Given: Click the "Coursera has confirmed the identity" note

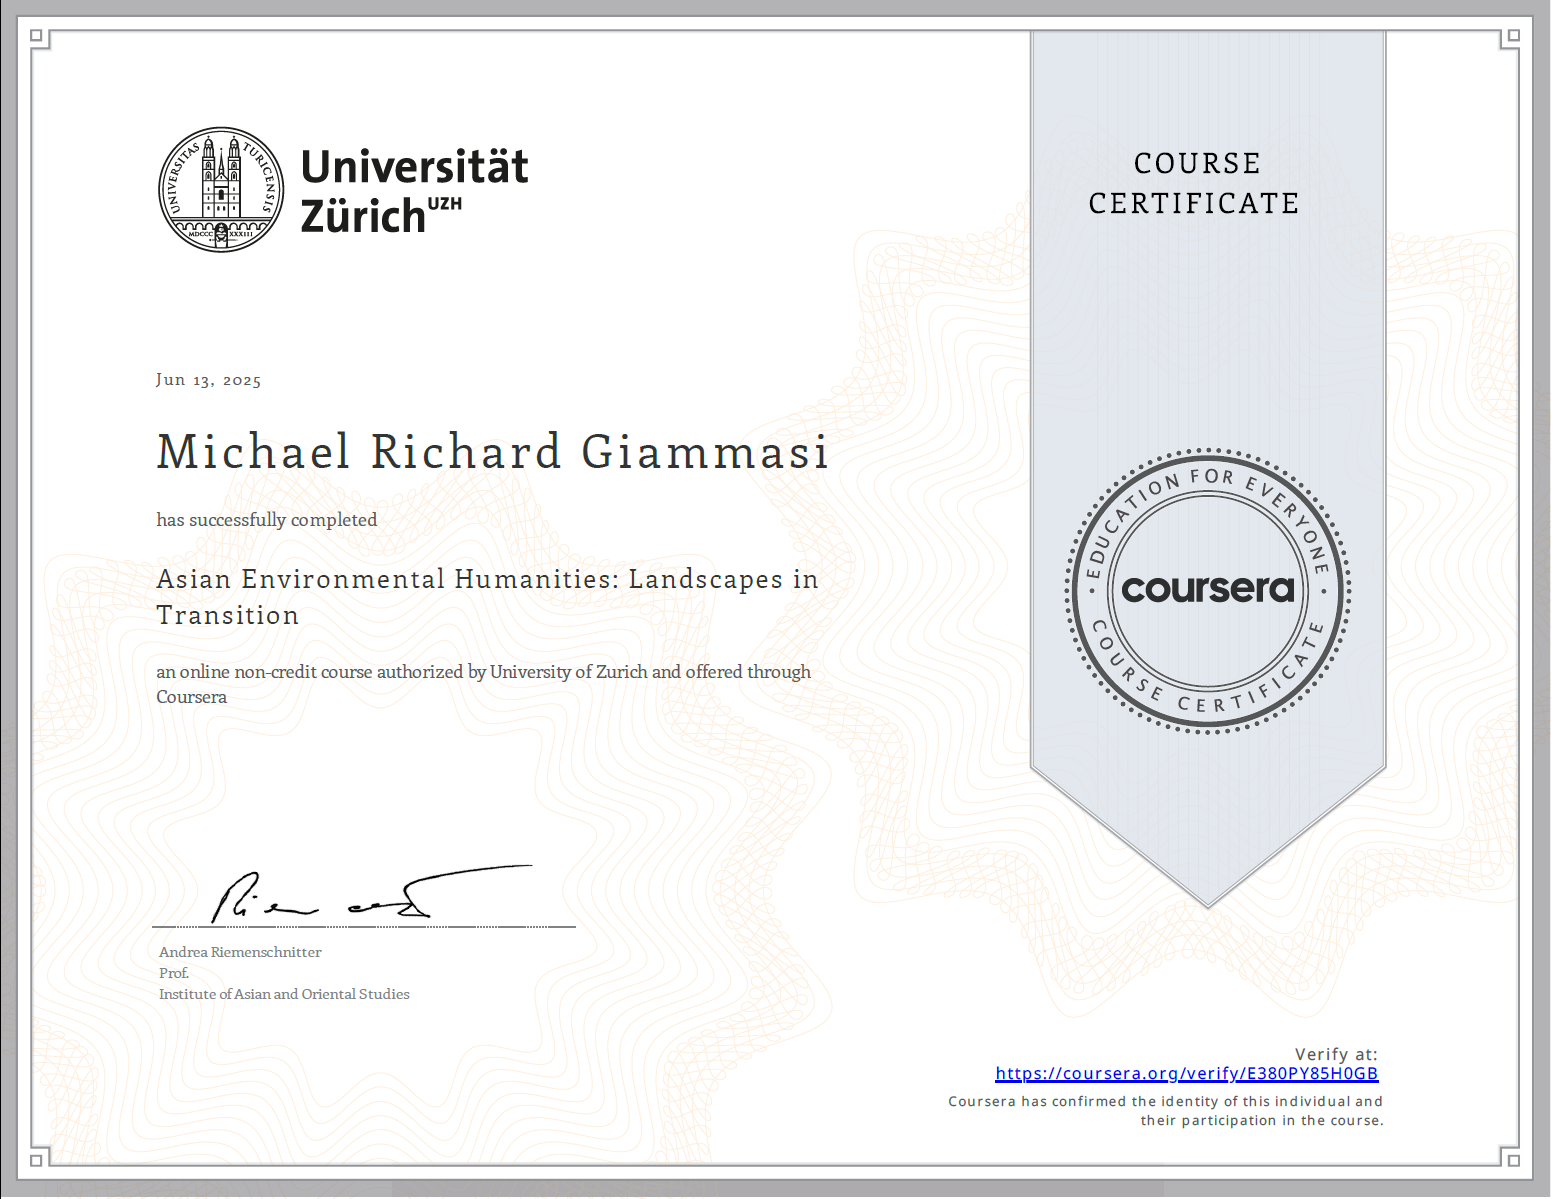Looking at the screenshot, I should tap(1165, 1111).
